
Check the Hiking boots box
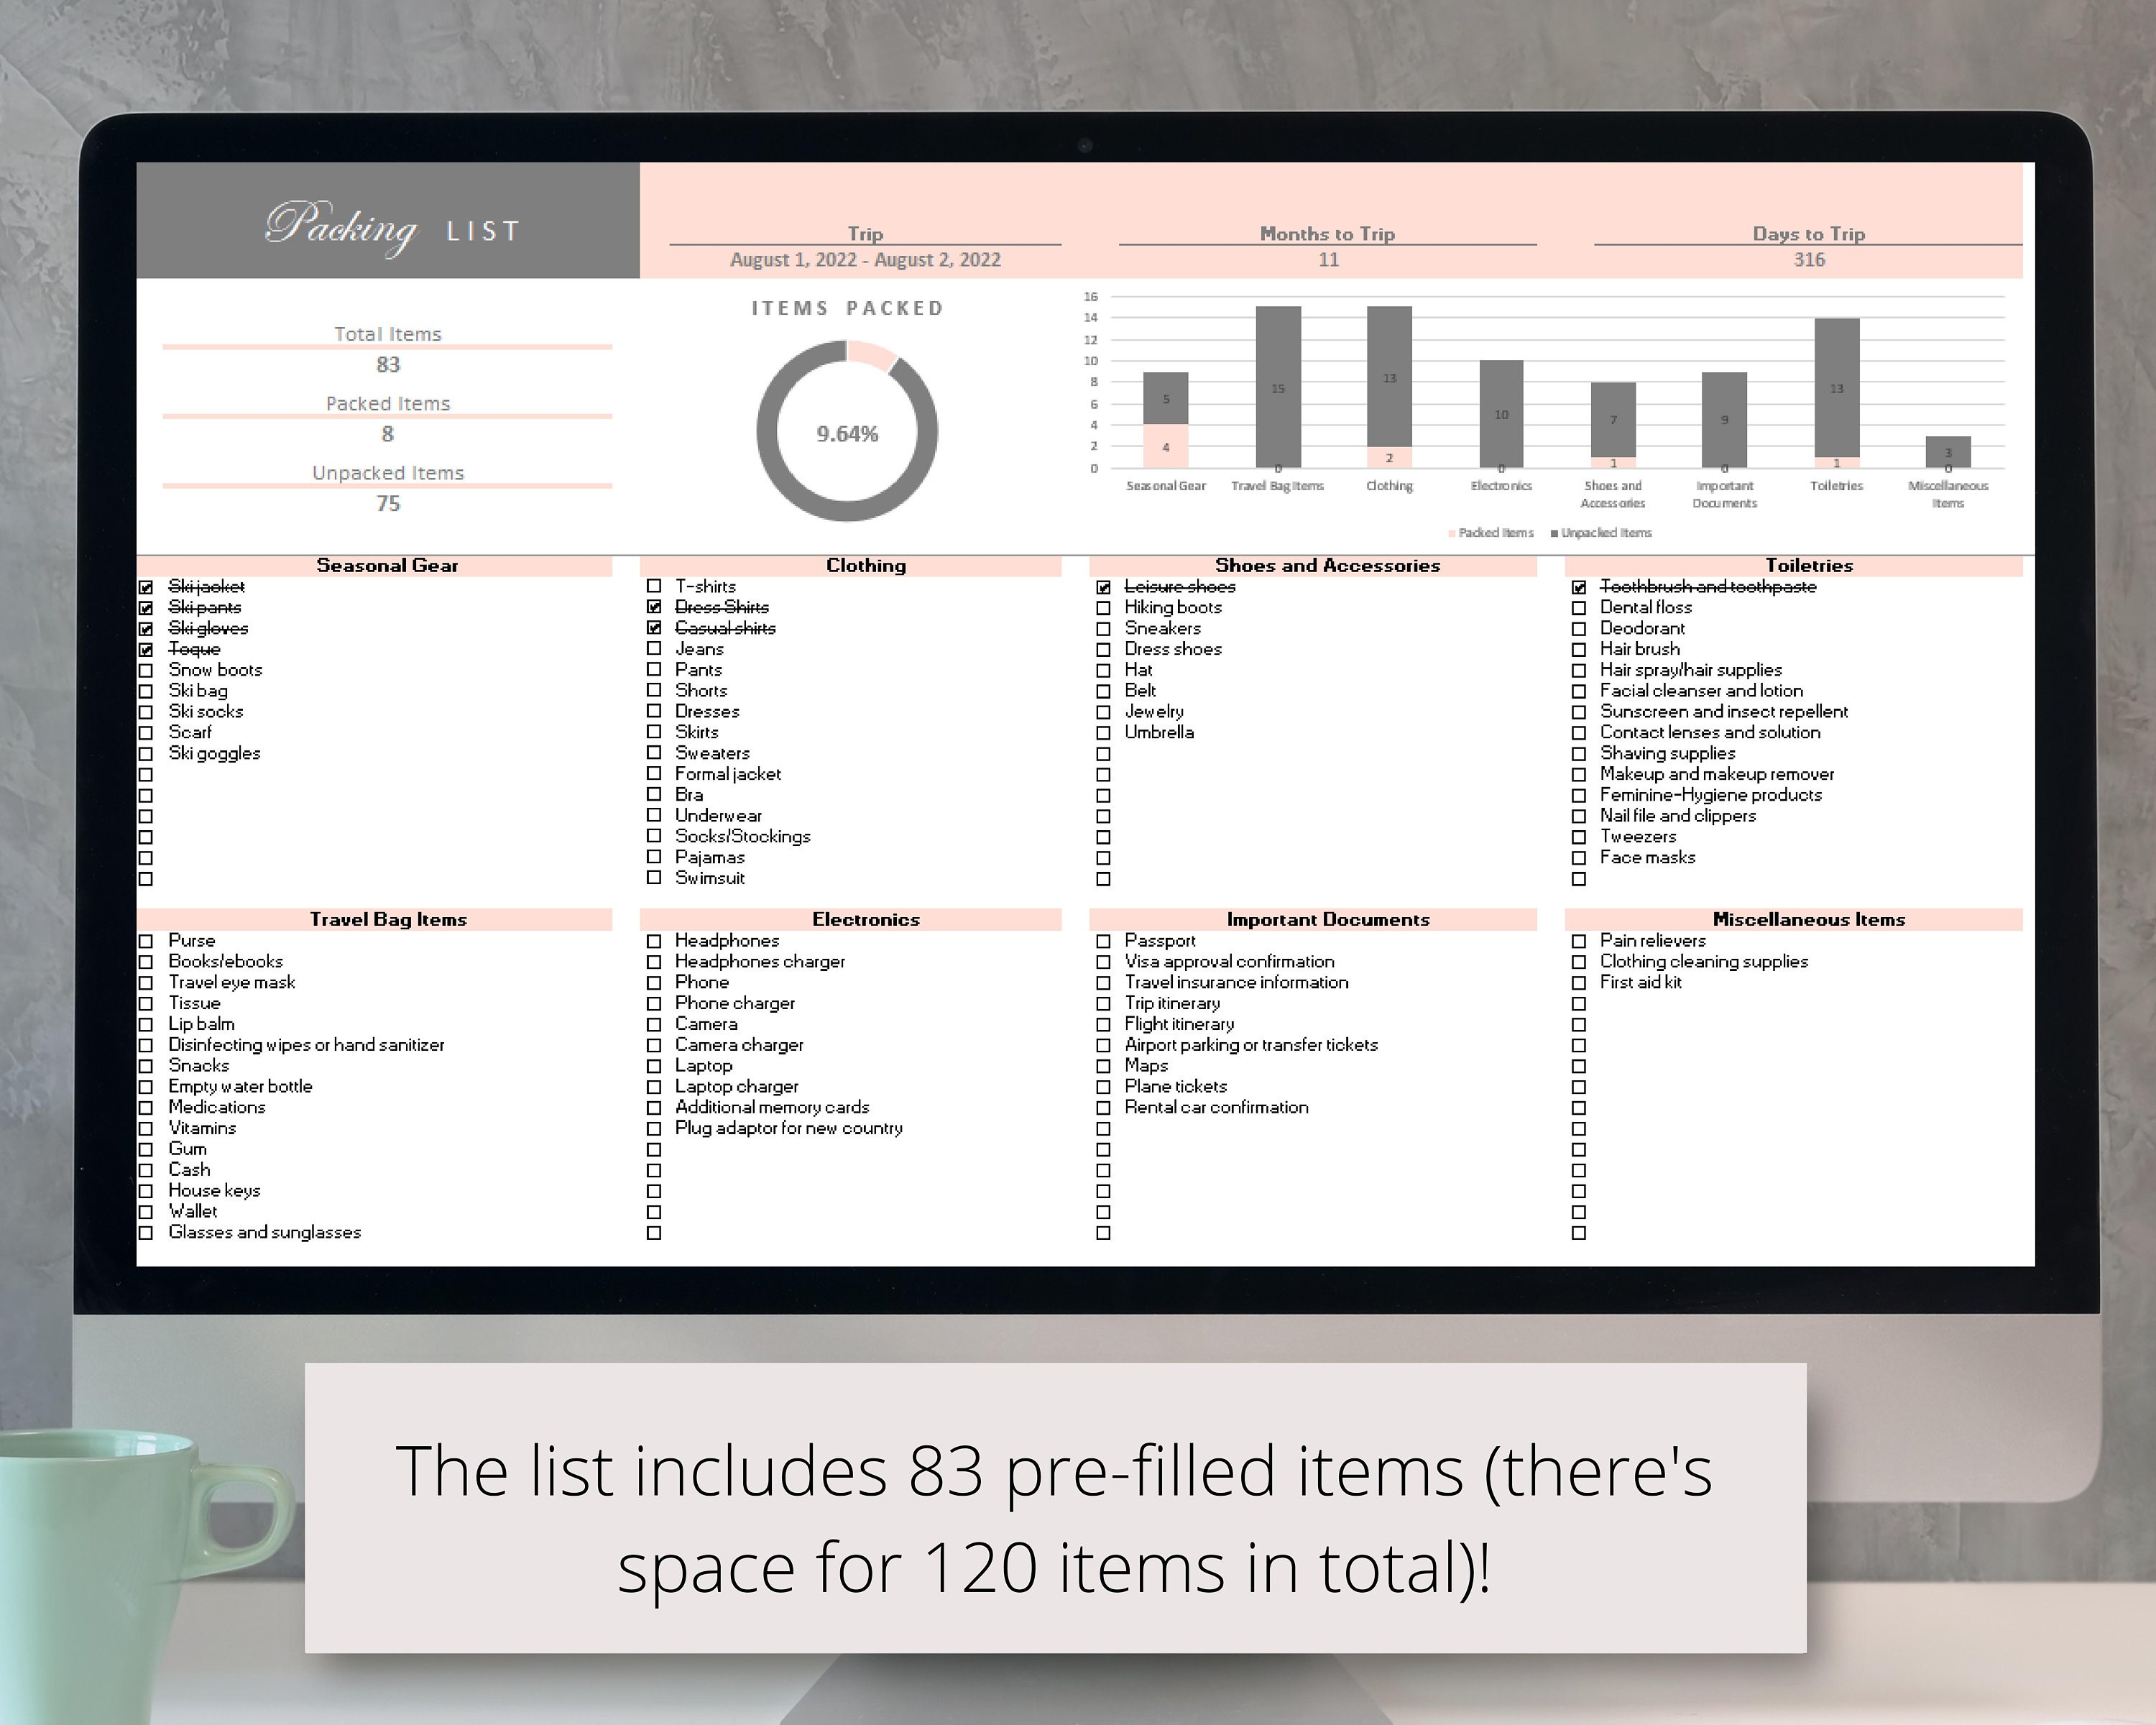click(1103, 607)
